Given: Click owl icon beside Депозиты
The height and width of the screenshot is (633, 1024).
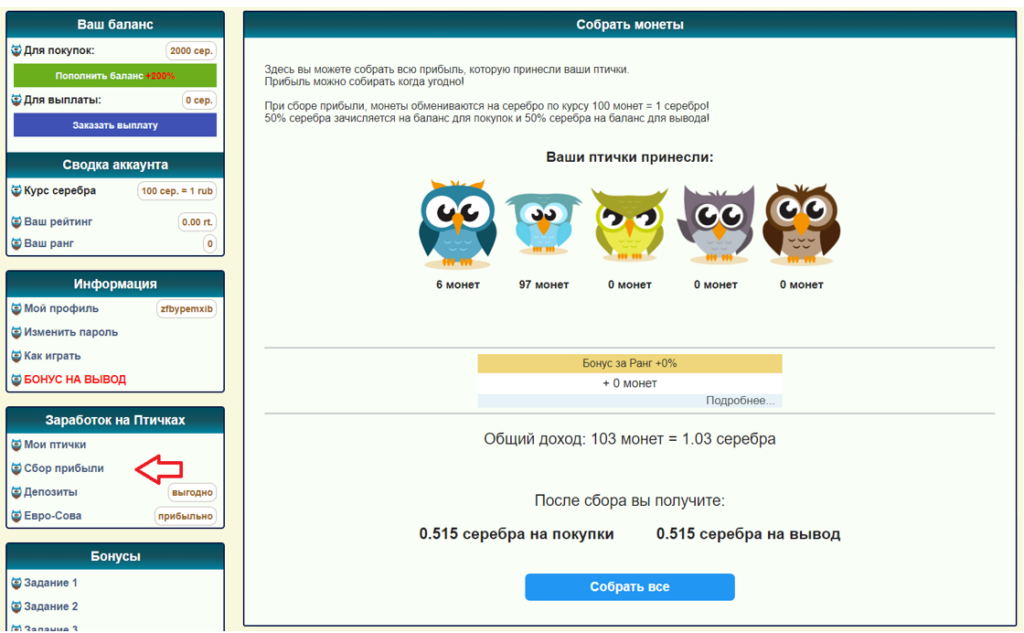Looking at the screenshot, I should coord(16,492).
